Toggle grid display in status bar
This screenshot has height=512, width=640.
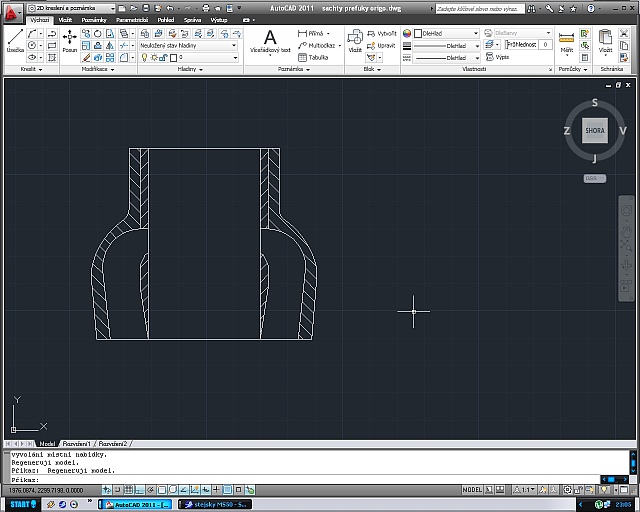point(129,490)
